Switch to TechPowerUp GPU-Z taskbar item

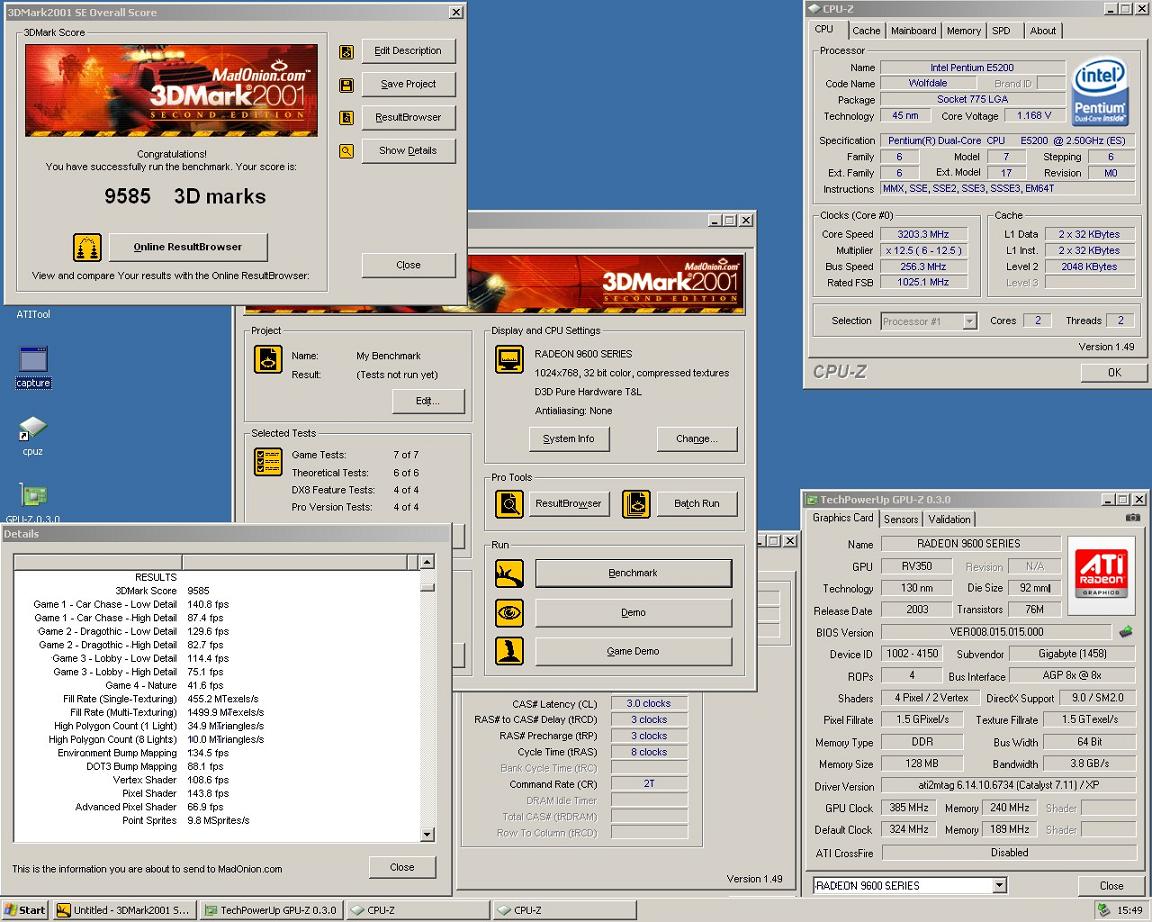271,910
